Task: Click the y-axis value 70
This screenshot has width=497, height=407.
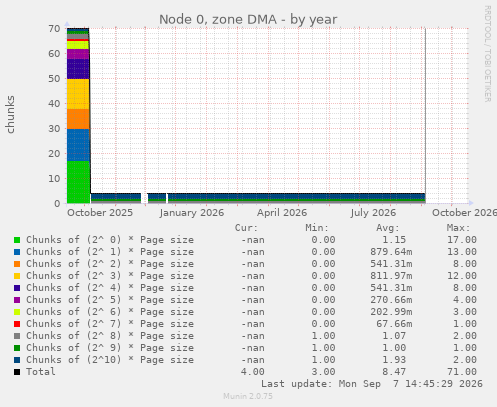Action: click(54, 29)
